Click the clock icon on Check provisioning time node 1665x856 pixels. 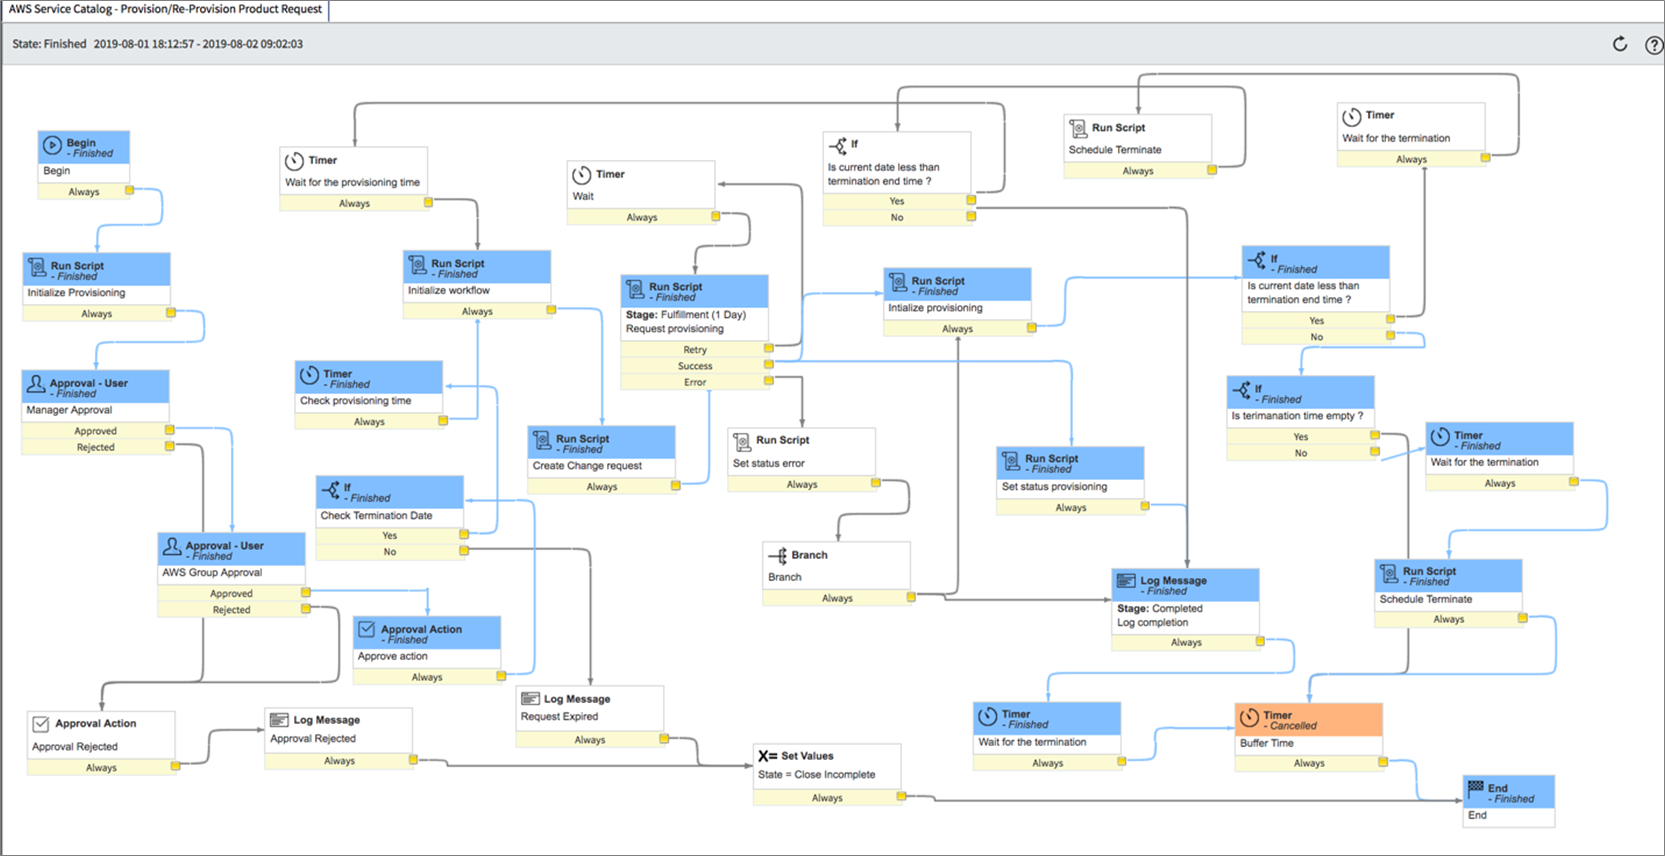pyautogui.click(x=309, y=376)
